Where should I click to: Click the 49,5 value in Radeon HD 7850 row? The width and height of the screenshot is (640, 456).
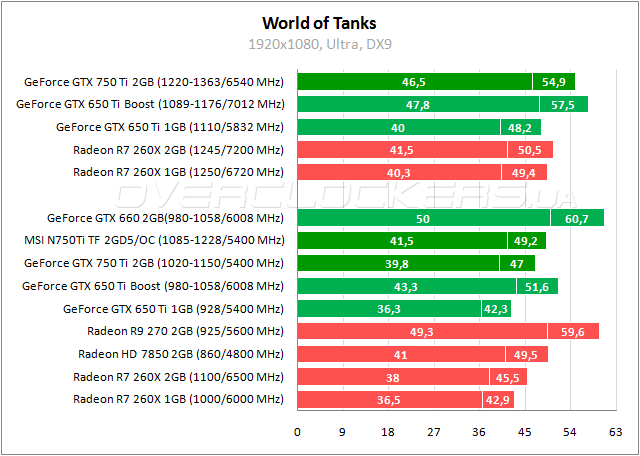526,354
